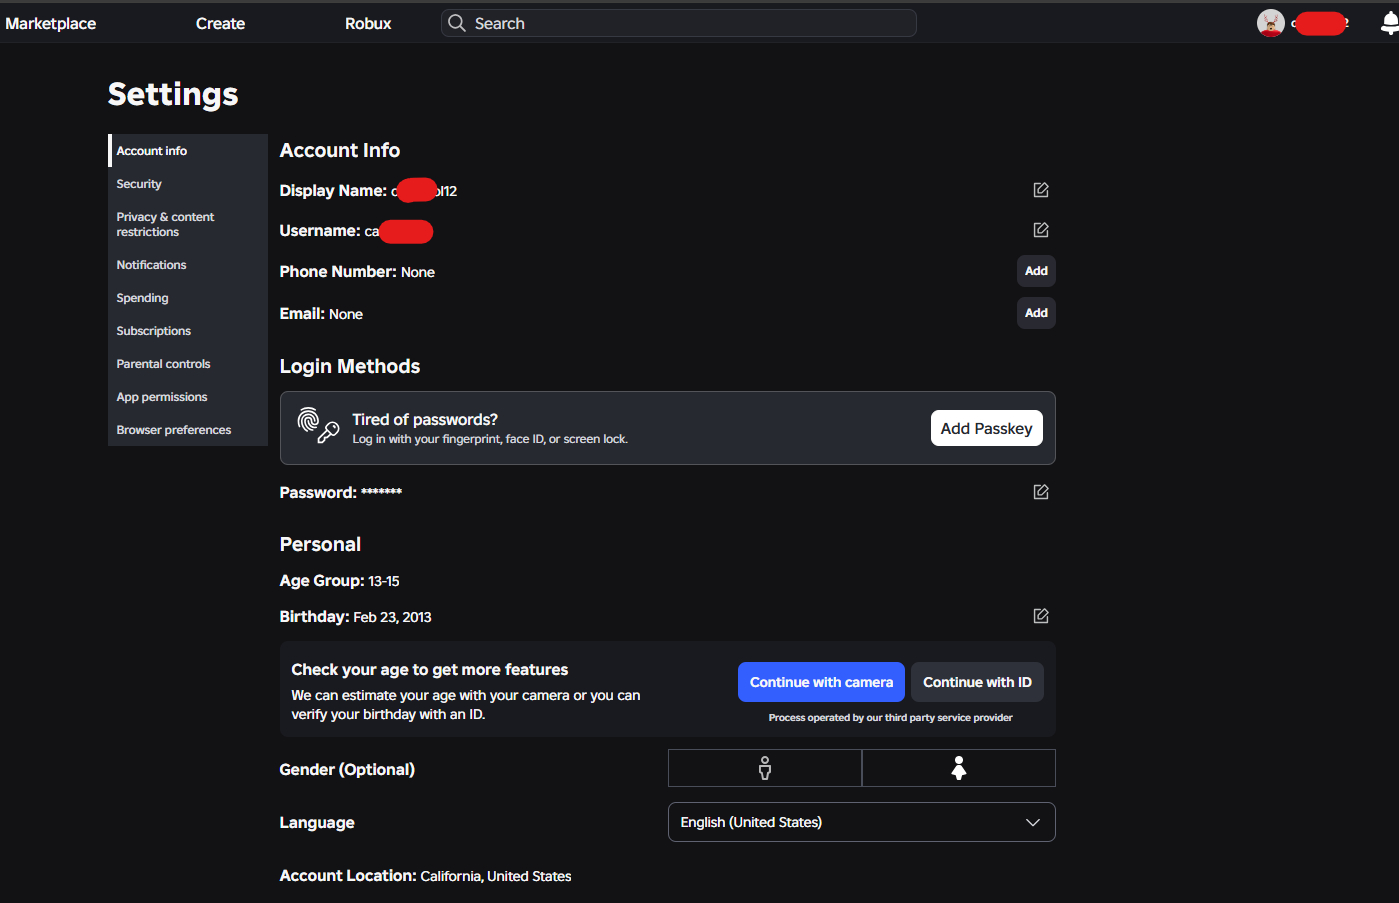Open the Security settings tab

(188, 184)
